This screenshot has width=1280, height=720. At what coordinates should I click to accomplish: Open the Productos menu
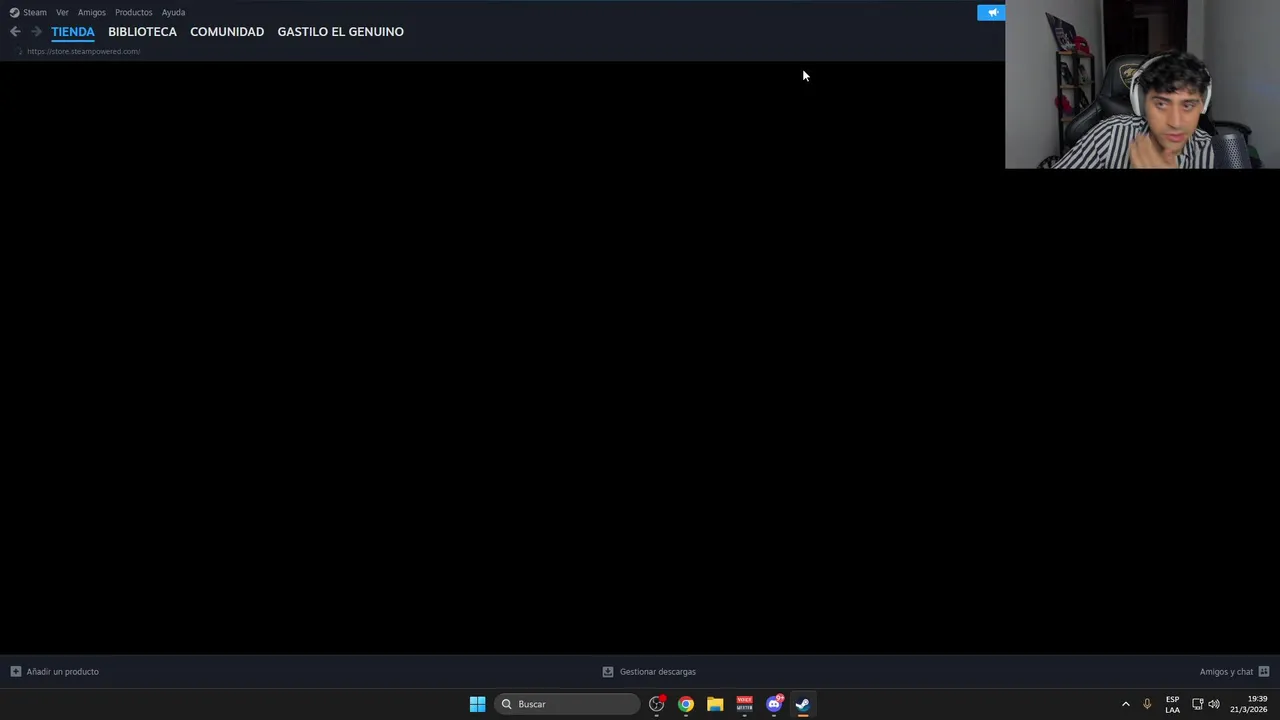click(133, 12)
